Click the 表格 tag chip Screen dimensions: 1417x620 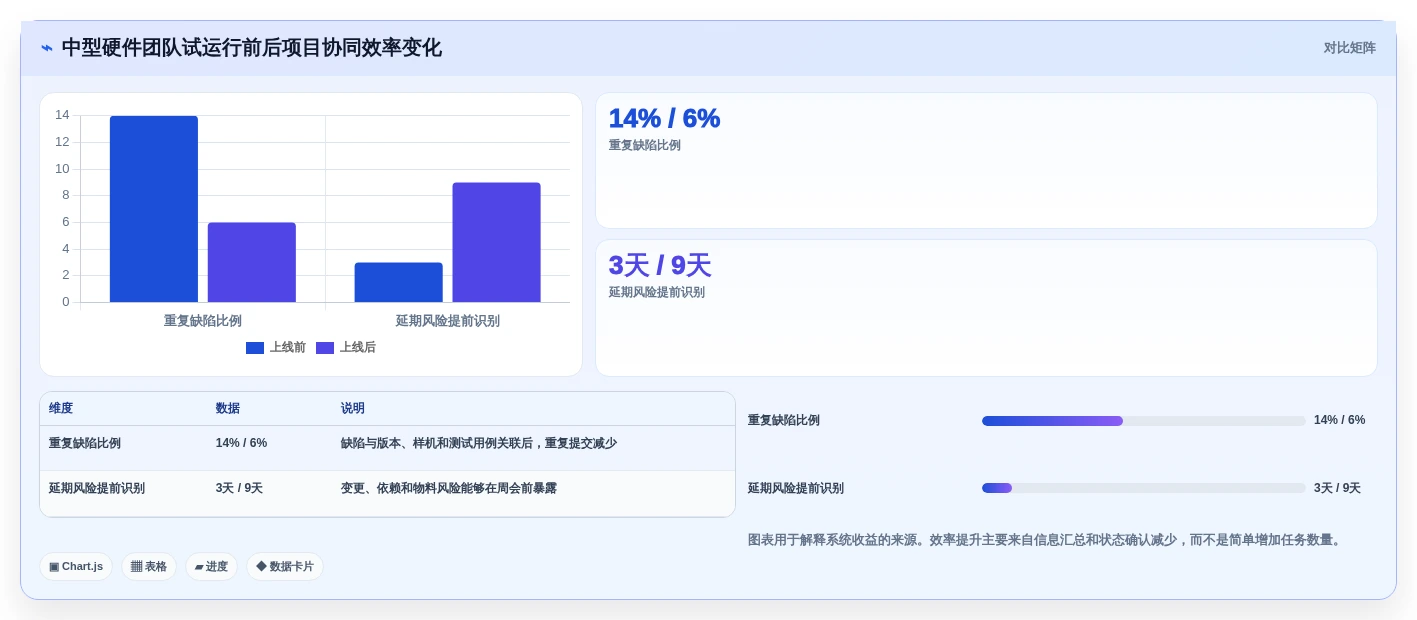(x=149, y=566)
